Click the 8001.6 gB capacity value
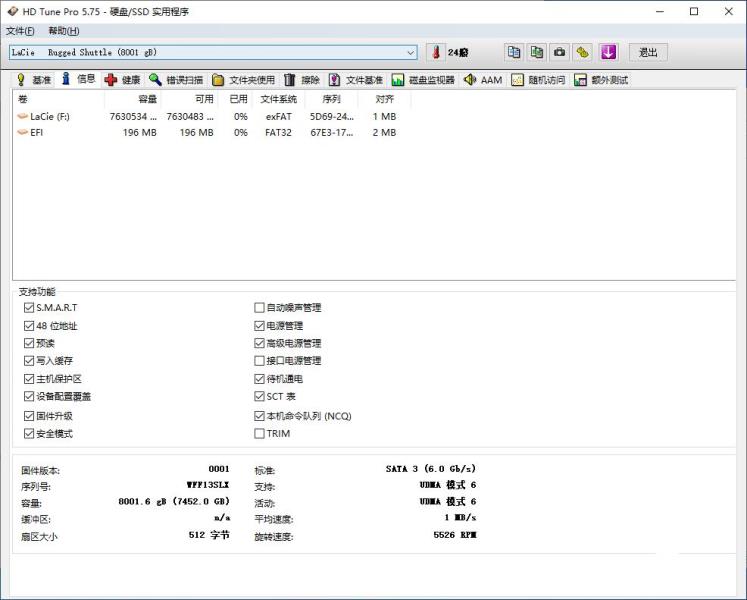747x600 pixels. (174, 501)
